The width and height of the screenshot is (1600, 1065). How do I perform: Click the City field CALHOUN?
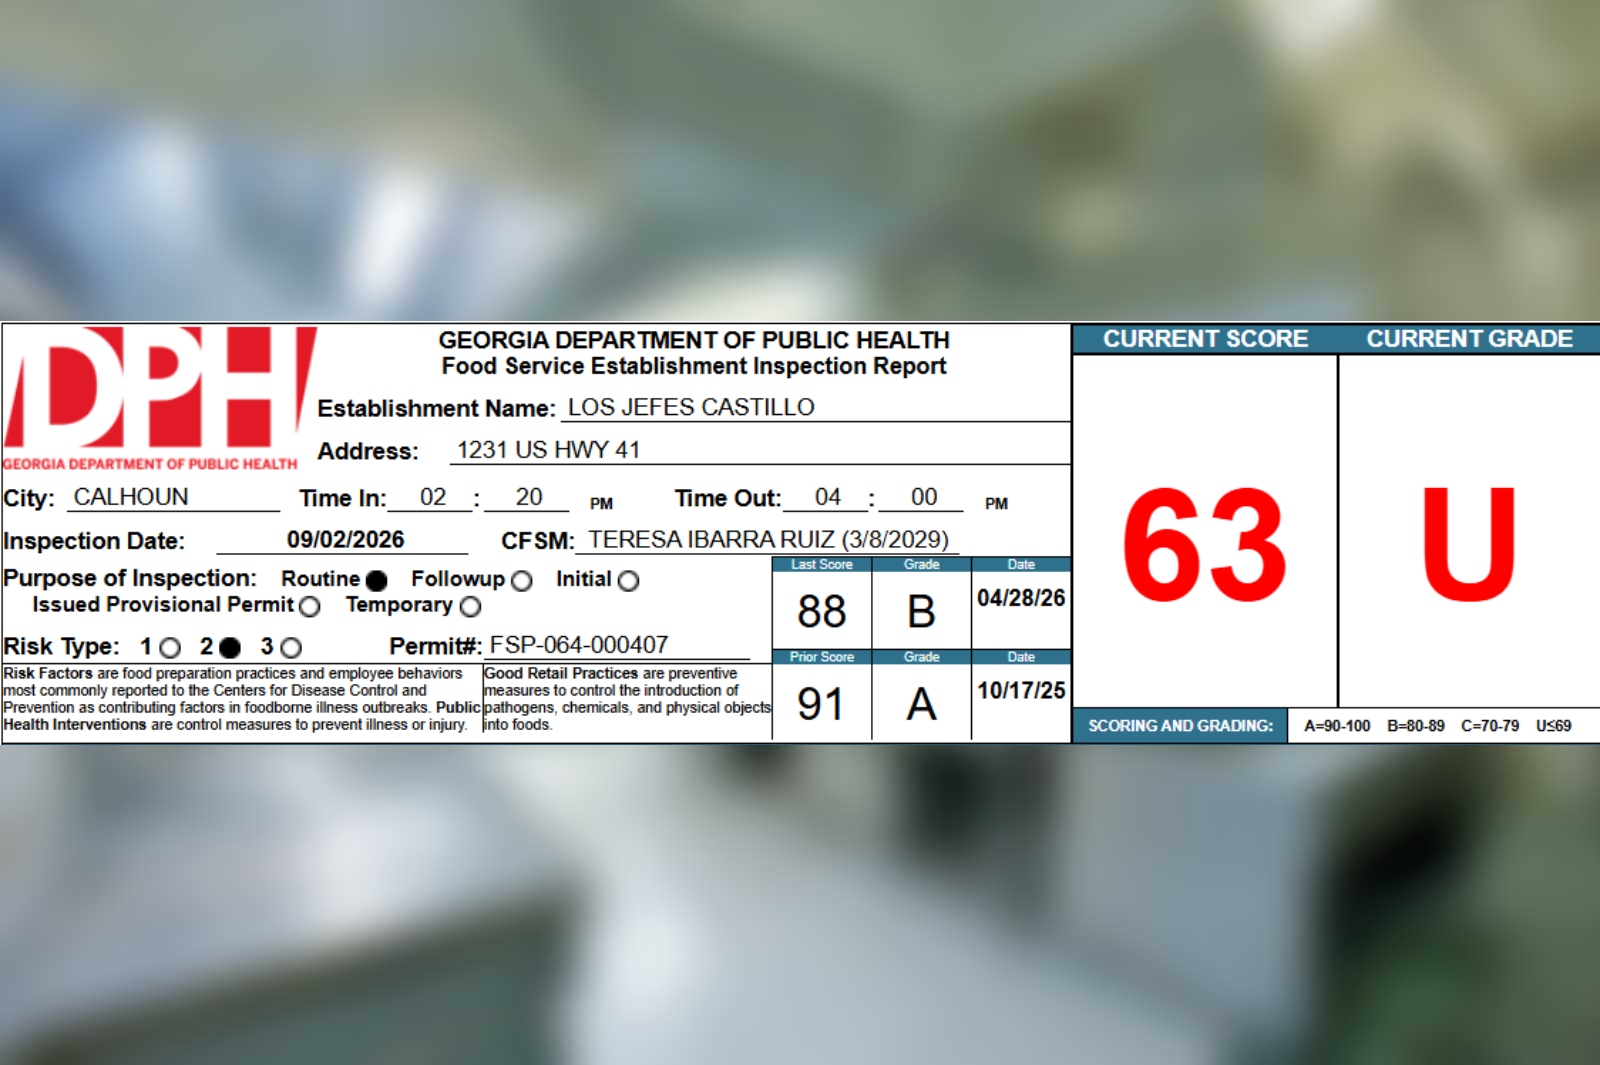point(173,497)
